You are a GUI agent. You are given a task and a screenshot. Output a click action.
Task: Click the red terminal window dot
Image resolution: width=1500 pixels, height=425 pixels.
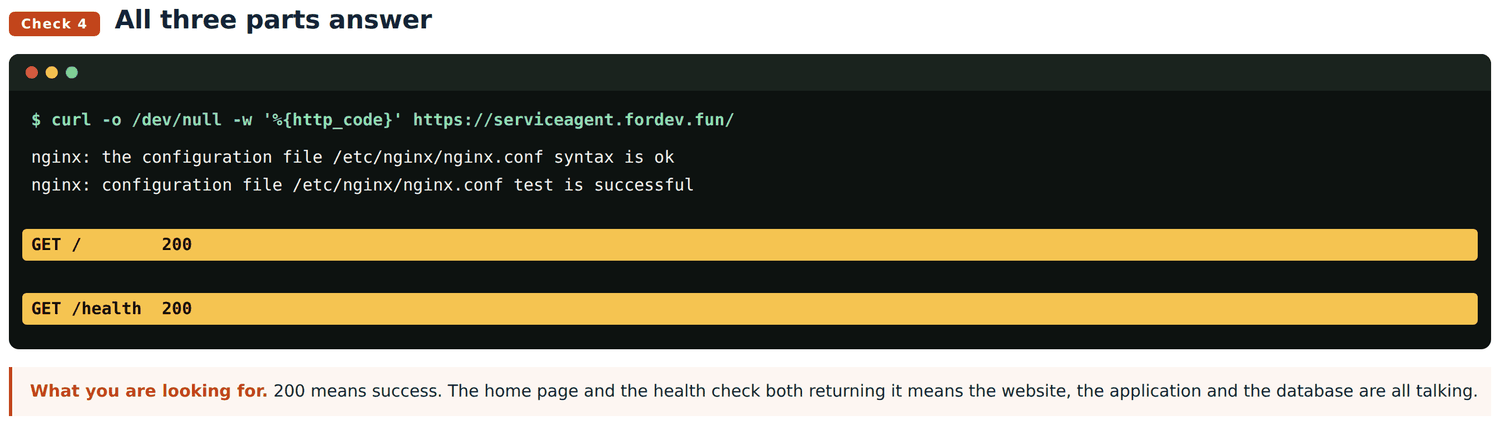click(32, 72)
